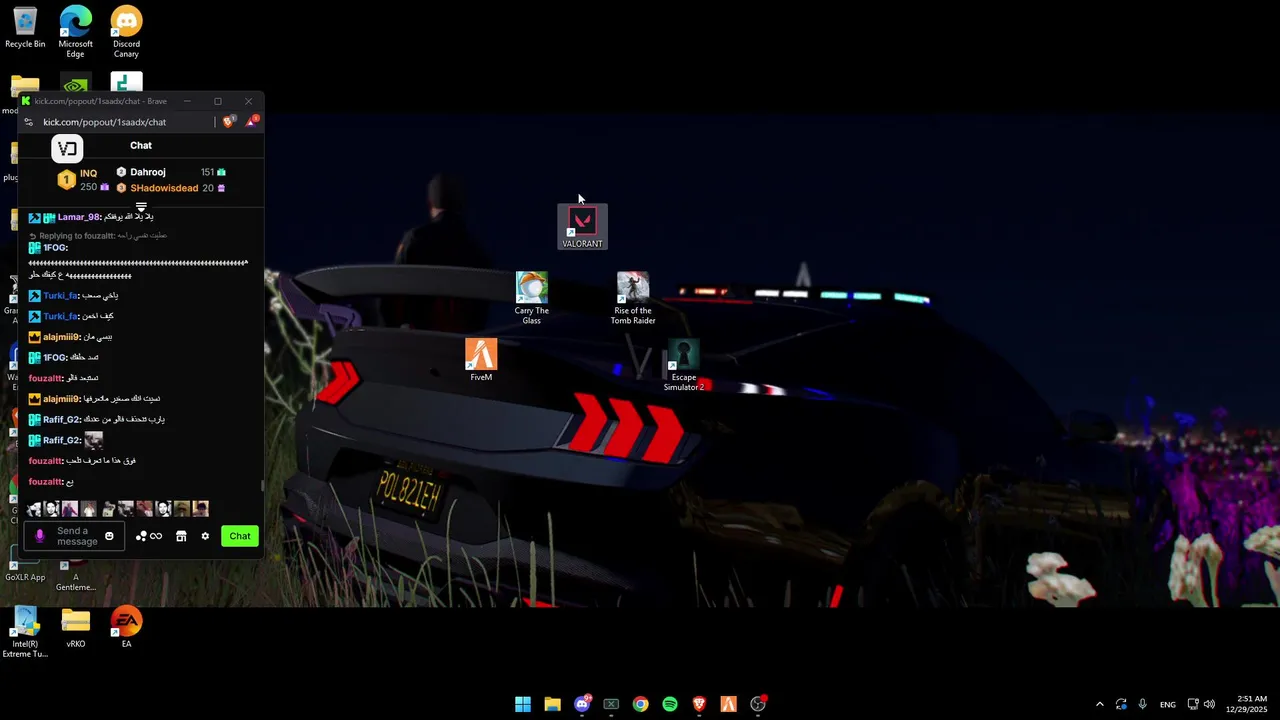Open Dahrooj leaderboard entry
Image resolution: width=1280 pixels, height=720 pixels.
[171, 172]
